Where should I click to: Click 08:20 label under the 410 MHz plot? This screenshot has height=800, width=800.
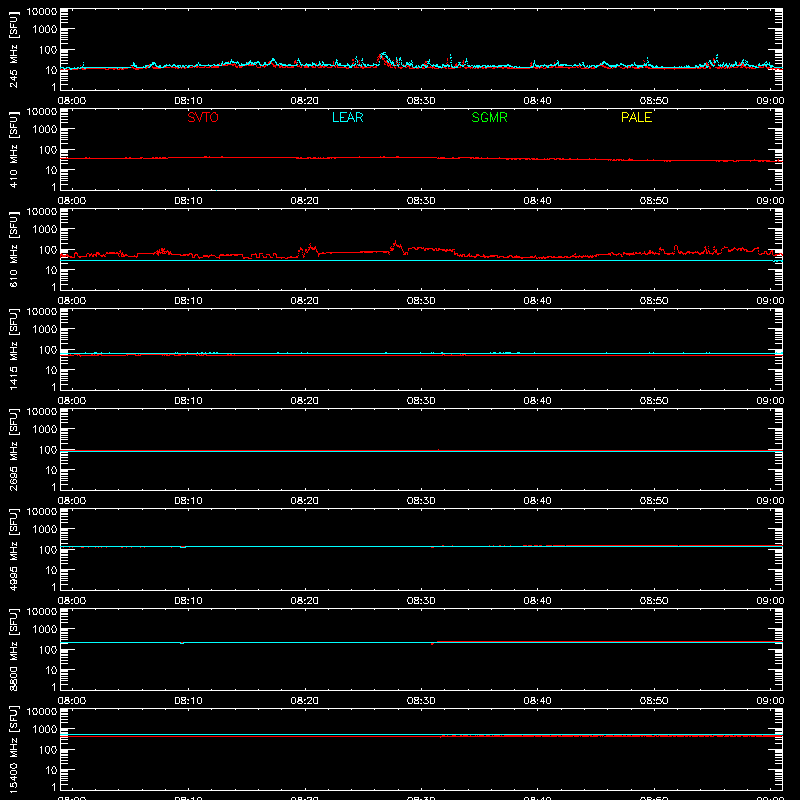pyautogui.click(x=305, y=201)
